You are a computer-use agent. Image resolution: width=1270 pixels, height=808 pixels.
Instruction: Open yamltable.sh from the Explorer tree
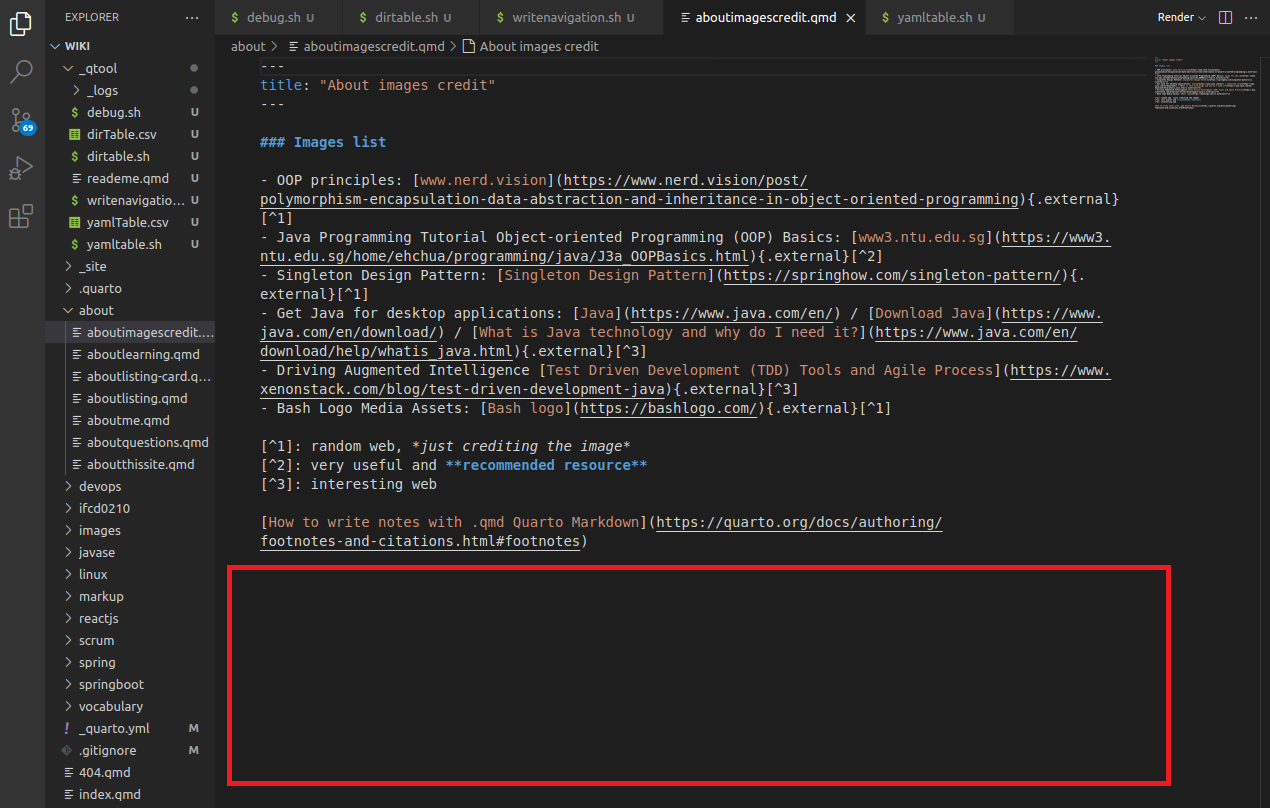point(130,244)
